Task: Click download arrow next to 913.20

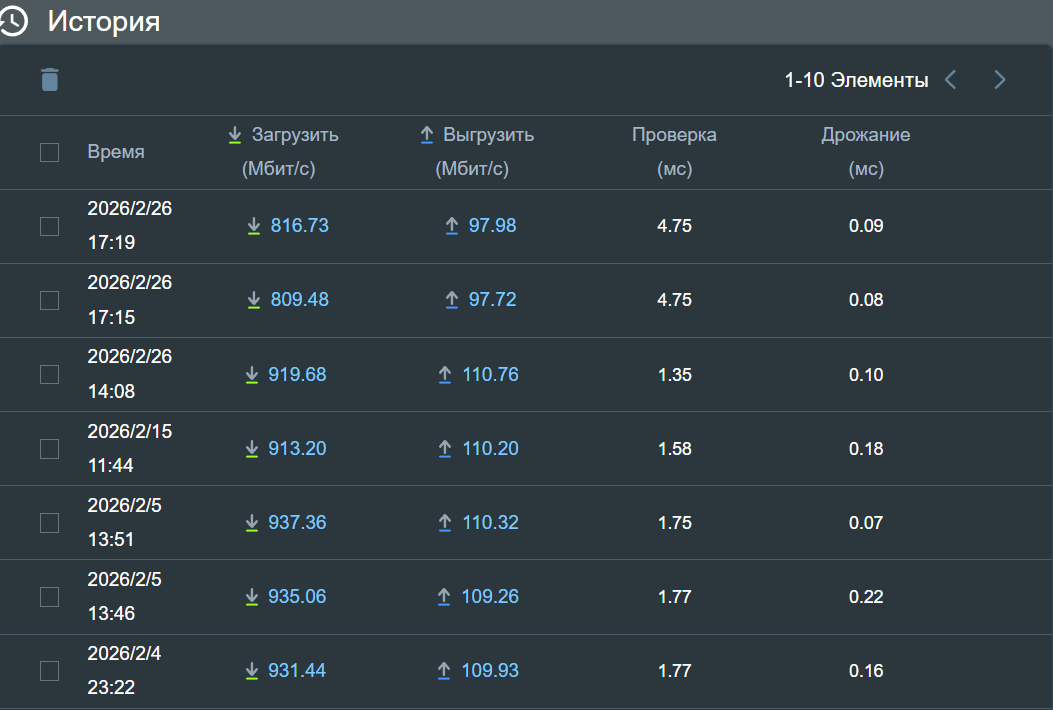Action: [252, 449]
